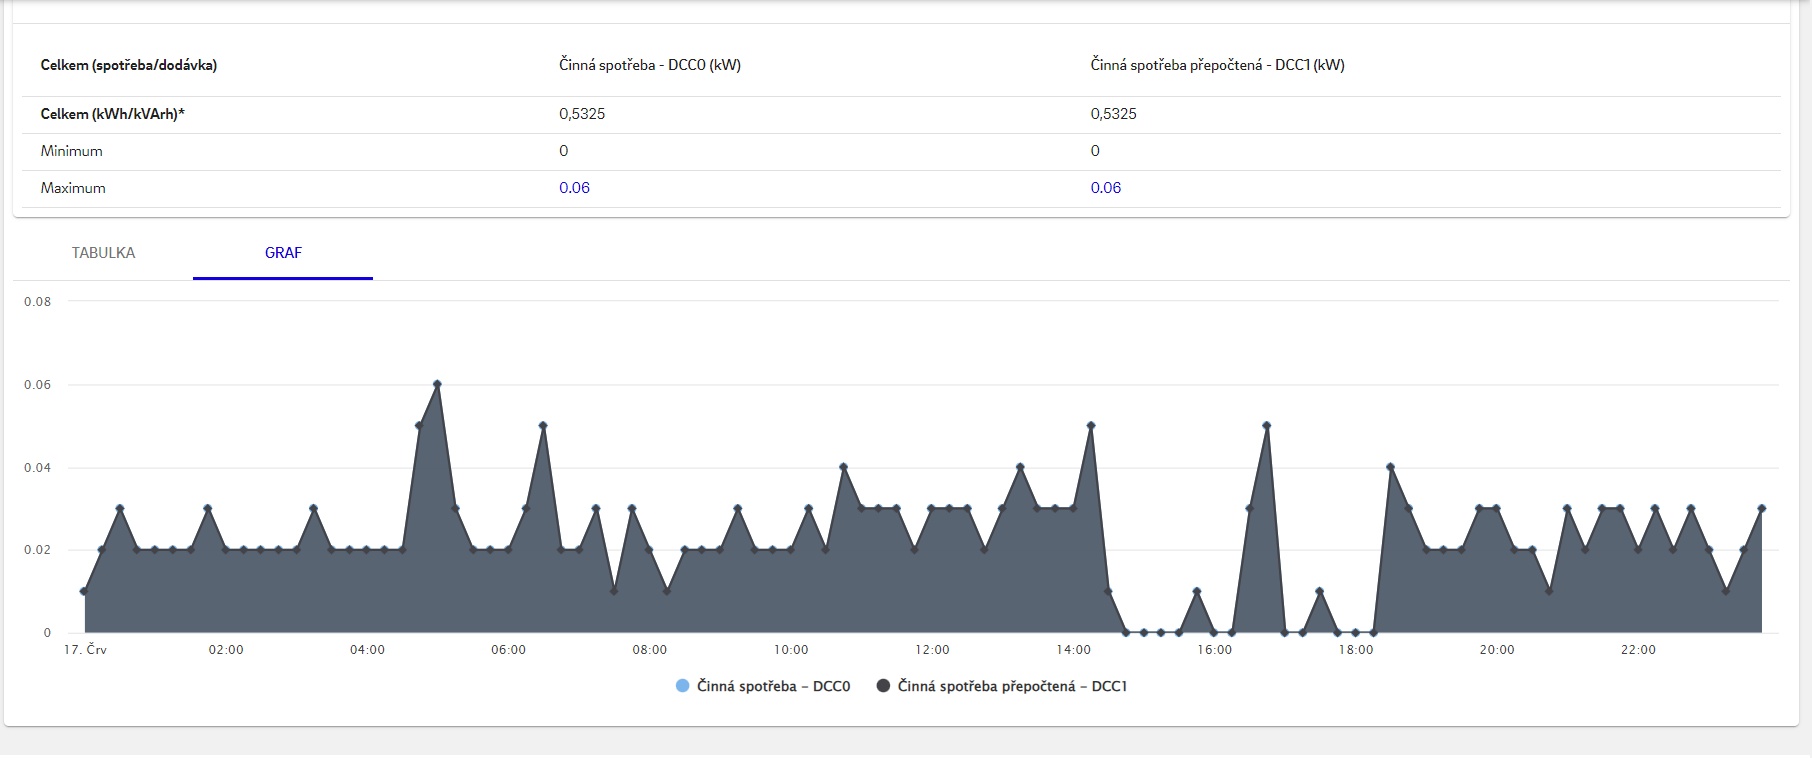This screenshot has width=1812, height=758.
Task: Click the Činná spotřeba - DCC0 (kW) column header
Action: [650, 65]
